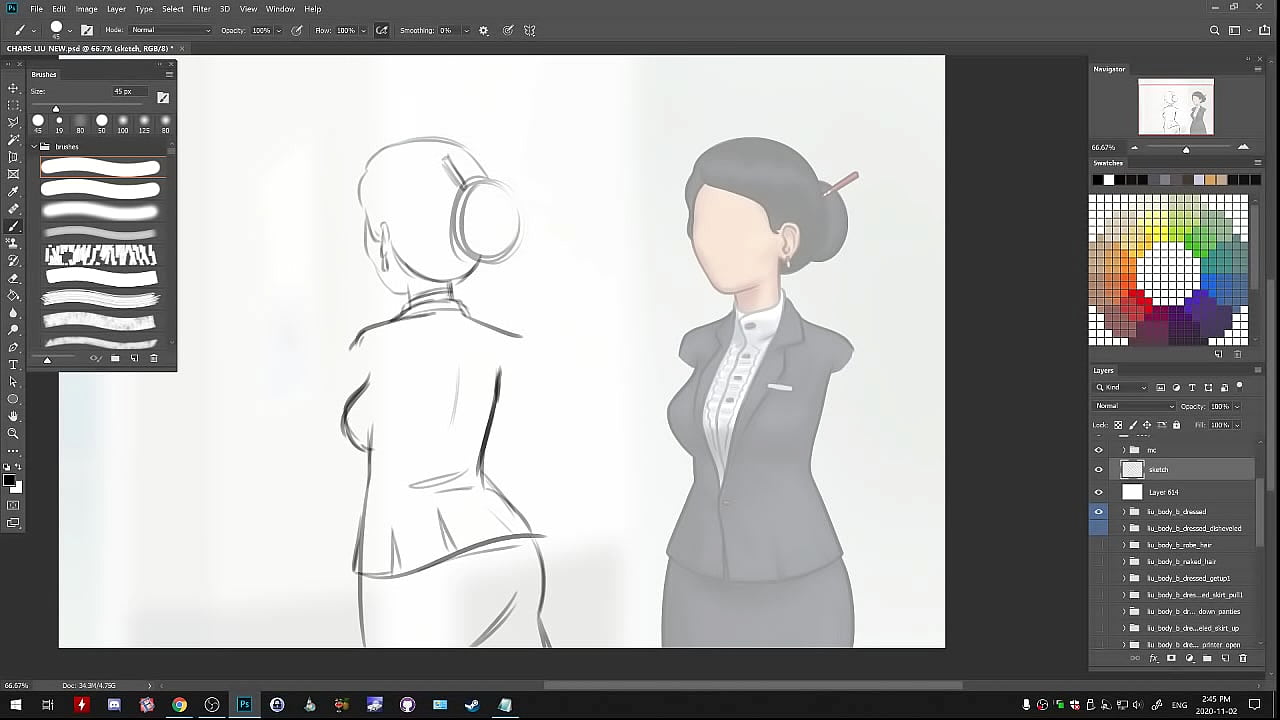Activate the Hand tool
Screen dimensions: 1280x720
click(14, 416)
